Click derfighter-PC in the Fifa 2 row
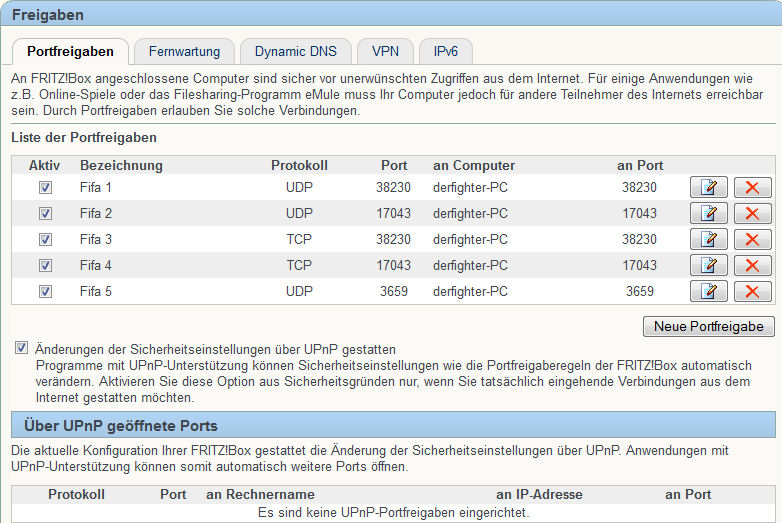782x523 pixels. click(470, 213)
